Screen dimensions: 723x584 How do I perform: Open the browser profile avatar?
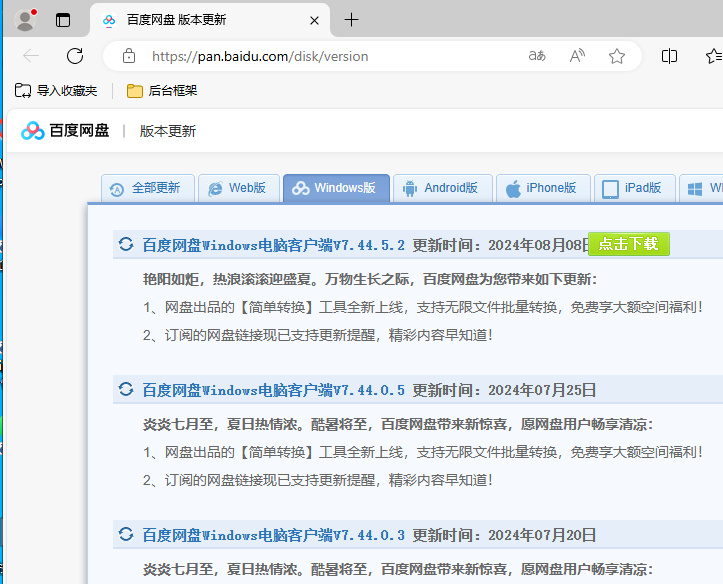tap(25, 20)
